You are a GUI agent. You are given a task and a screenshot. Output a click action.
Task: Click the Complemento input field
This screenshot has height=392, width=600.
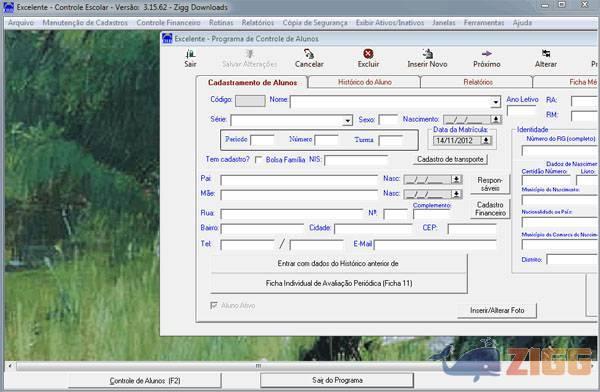pos(431,214)
